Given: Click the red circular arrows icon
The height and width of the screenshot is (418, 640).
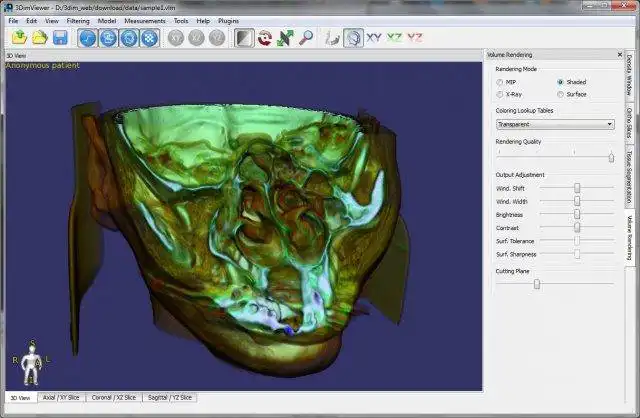Looking at the screenshot, I should click(x=265, y=38).
